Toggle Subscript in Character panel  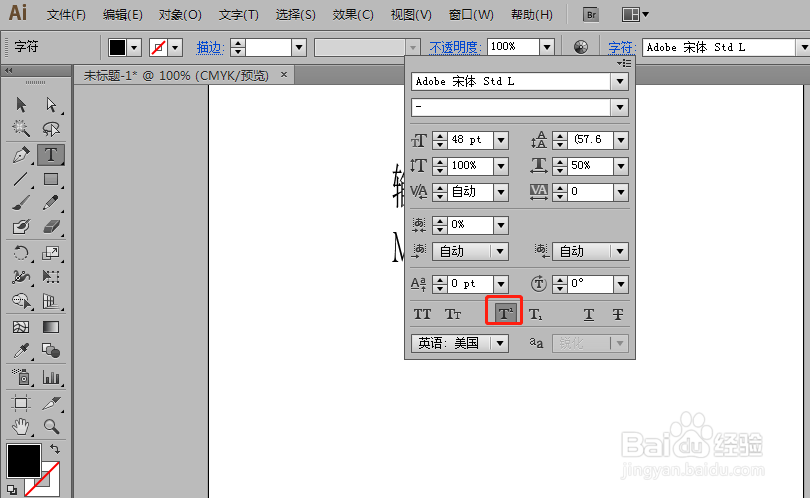pos(535,314)
